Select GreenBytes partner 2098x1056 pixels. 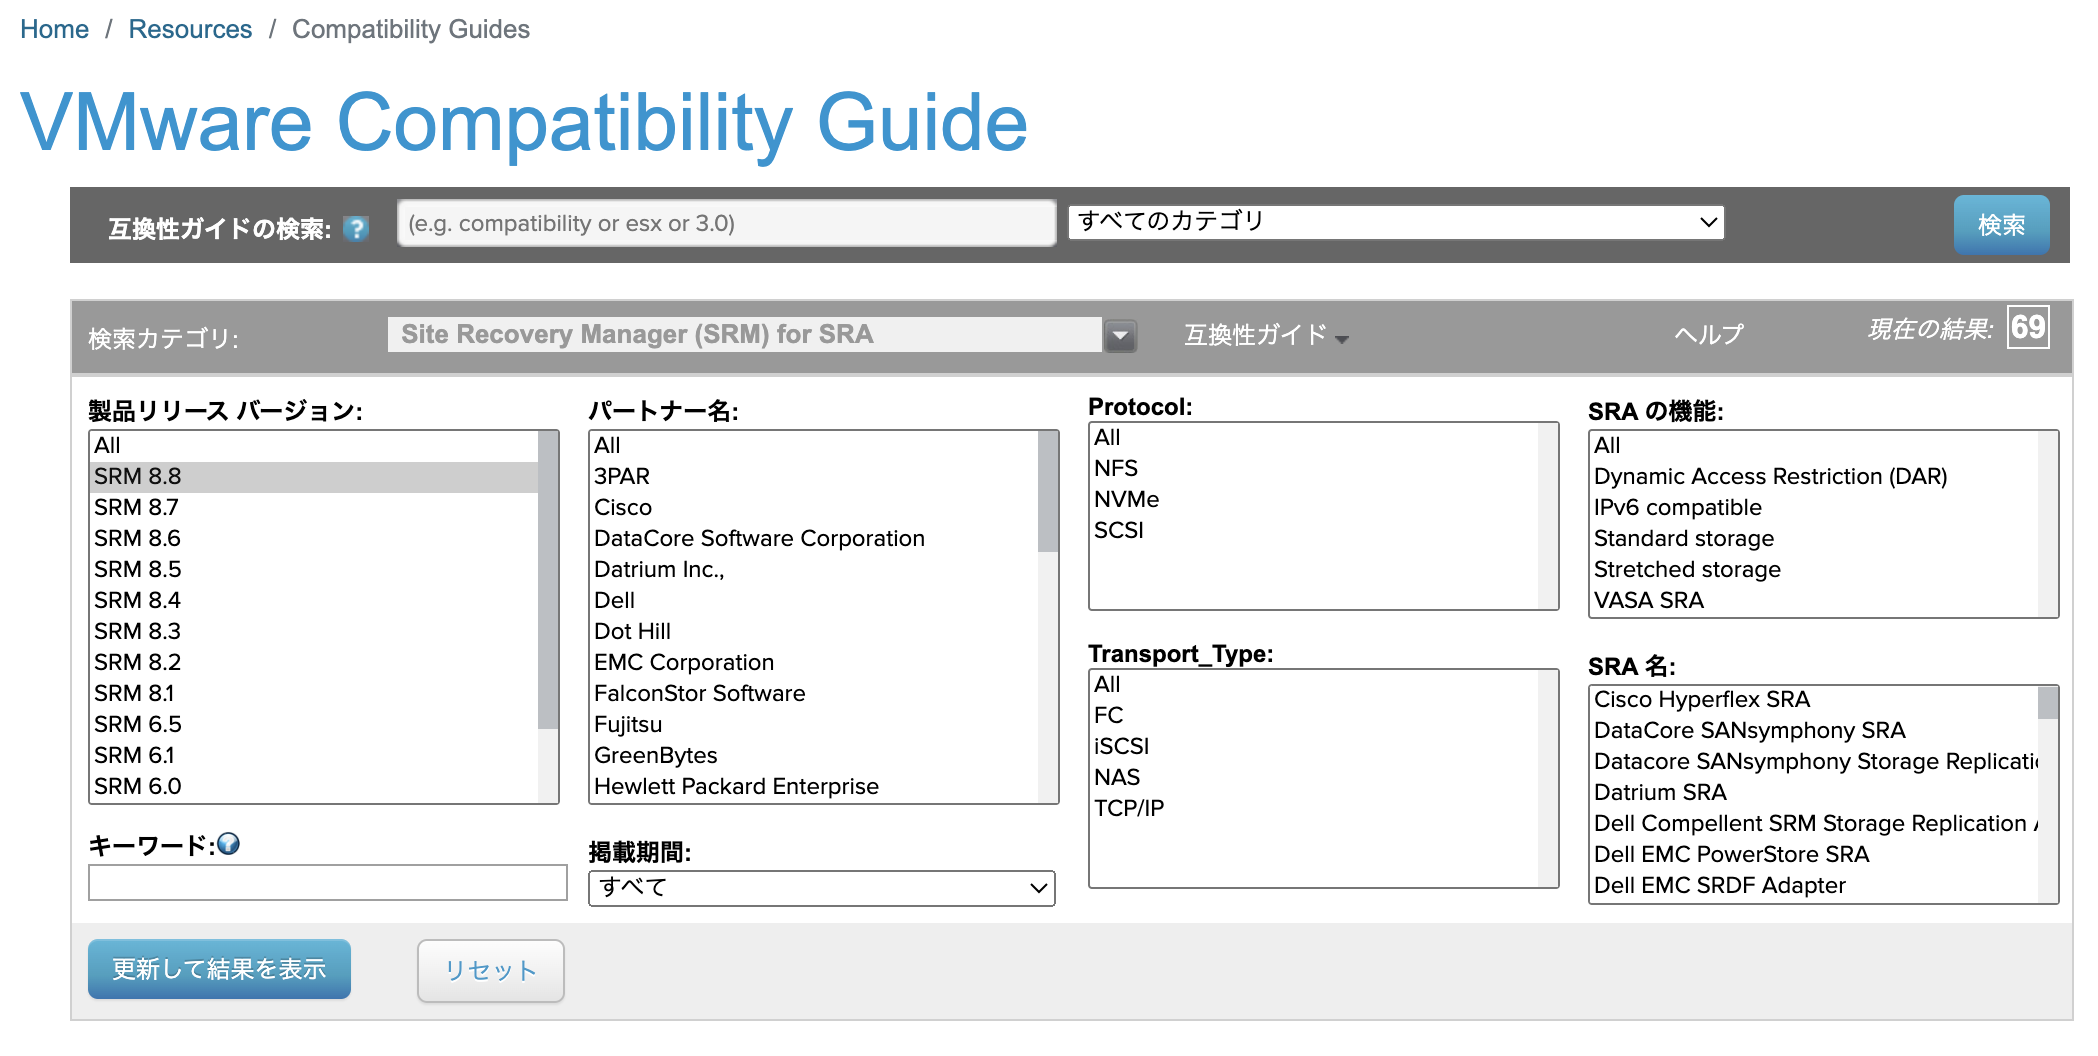tap(814, 755)
